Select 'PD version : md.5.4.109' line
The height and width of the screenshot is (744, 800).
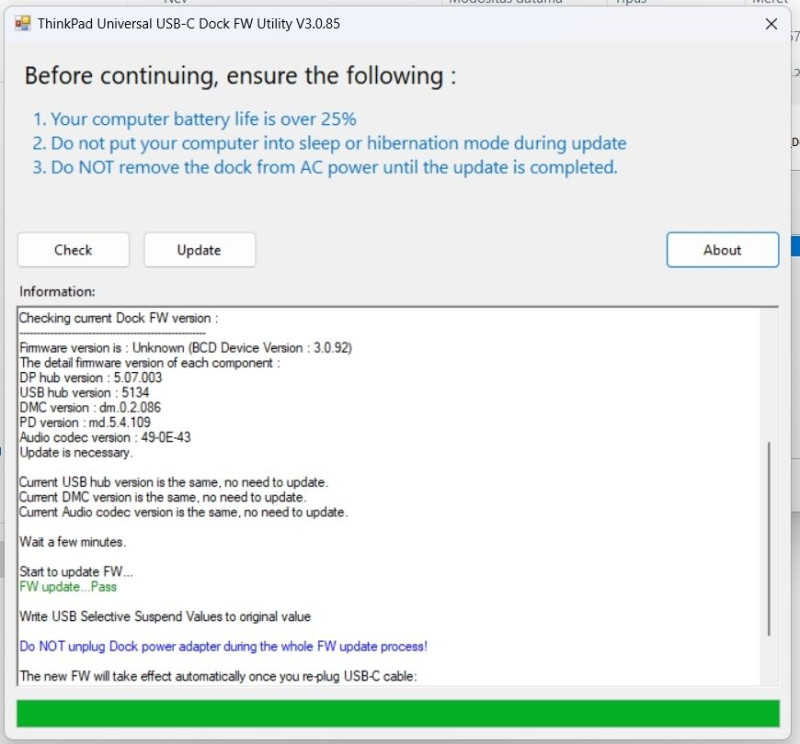click(x=85, y=423)
